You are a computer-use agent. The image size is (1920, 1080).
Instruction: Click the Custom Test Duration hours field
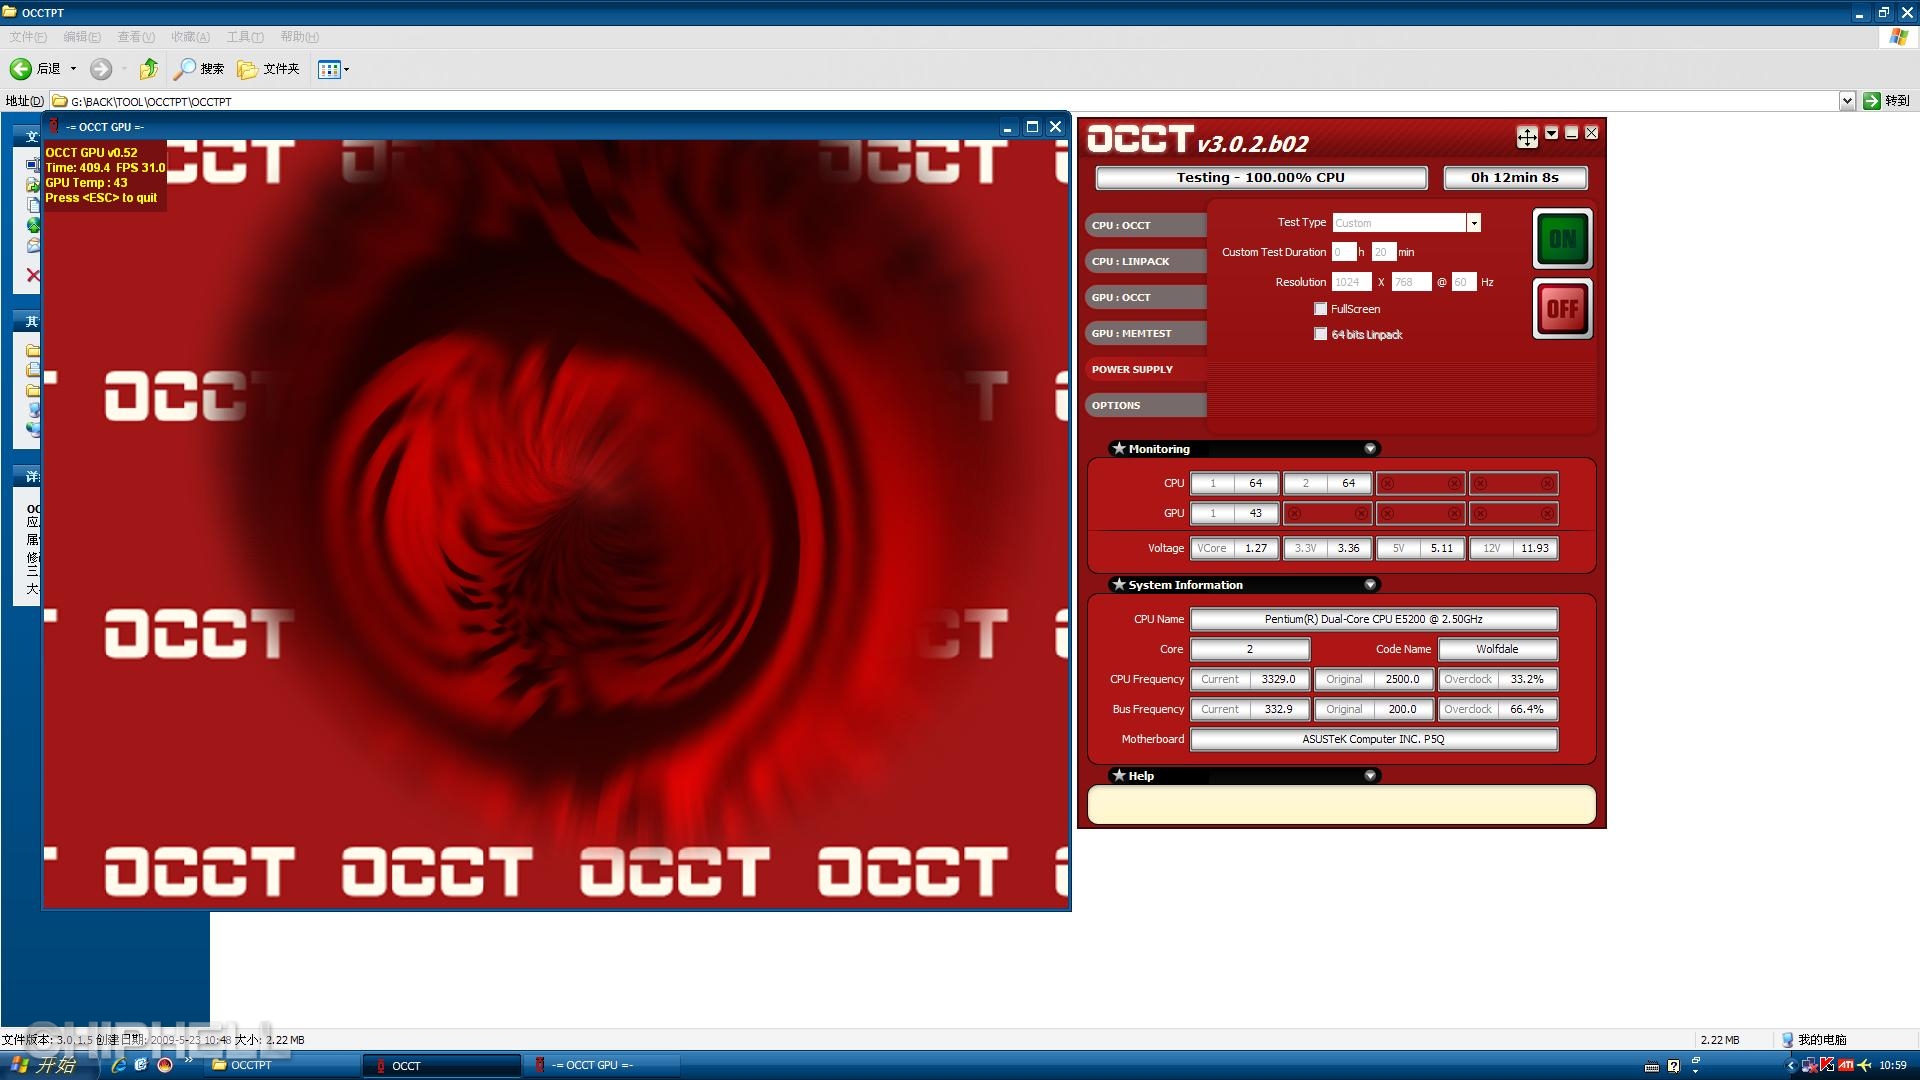pyautogui.click(x=1344, y=252)
